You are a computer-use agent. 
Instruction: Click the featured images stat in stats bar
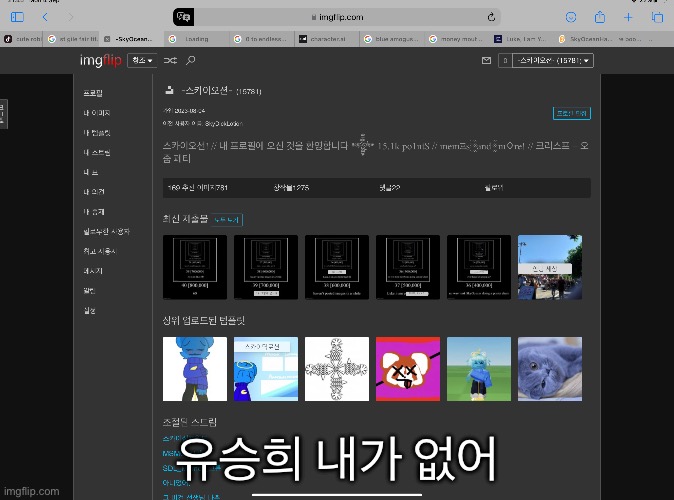198,187
